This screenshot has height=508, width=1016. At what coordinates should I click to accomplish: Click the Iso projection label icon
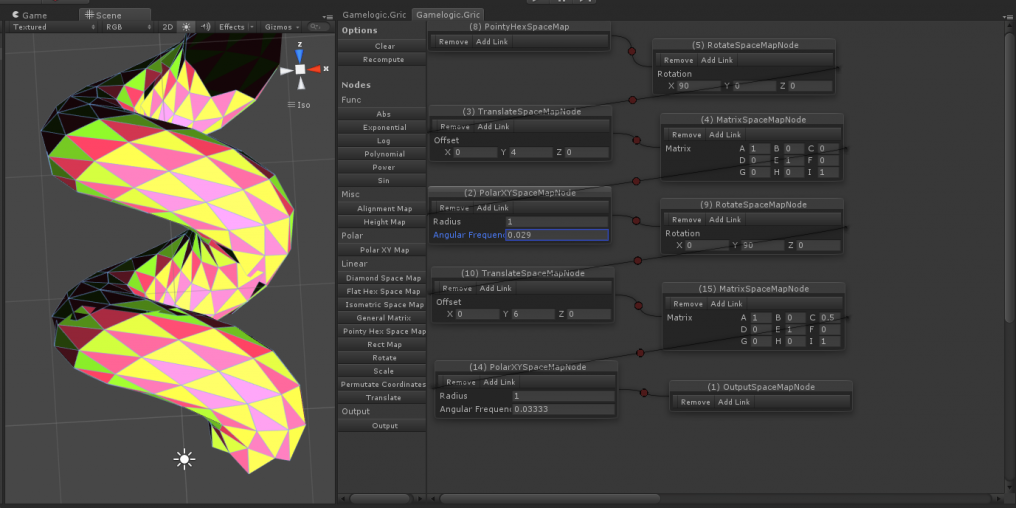pos(300,104)
